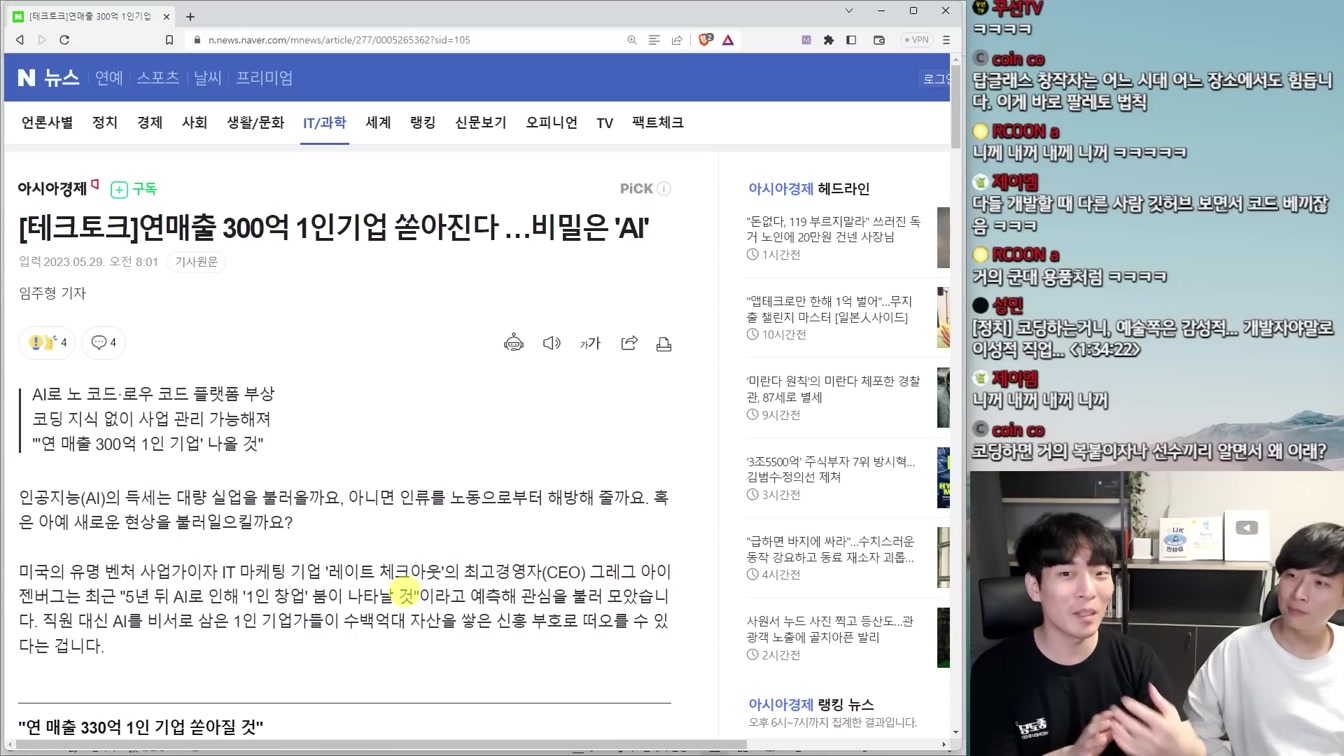Click the article share arrow icon
The height and width of the screenshot is (756, 1344).
pos(629,343)
